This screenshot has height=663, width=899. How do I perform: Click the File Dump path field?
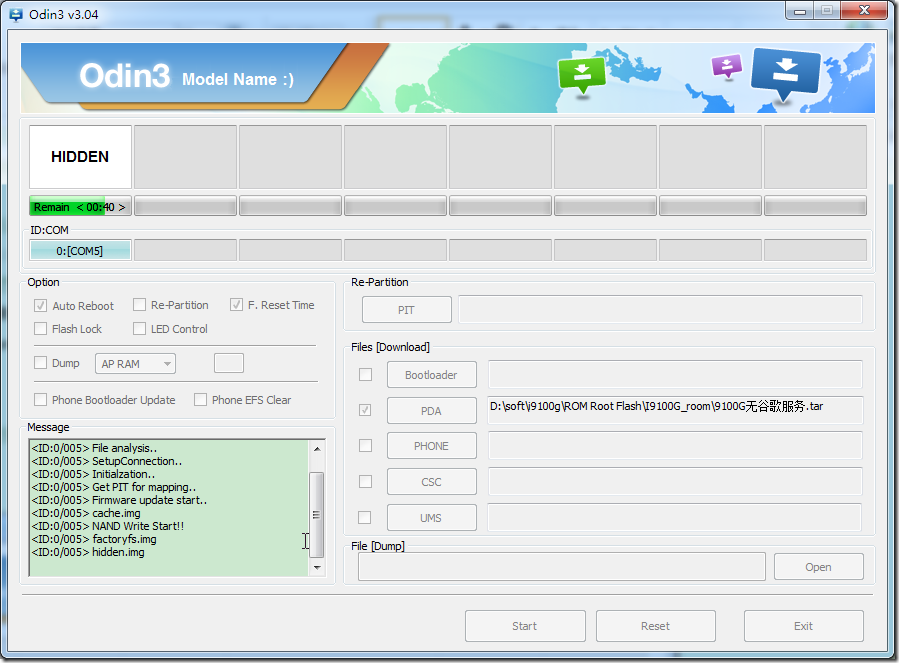click(x=562, y=567)
